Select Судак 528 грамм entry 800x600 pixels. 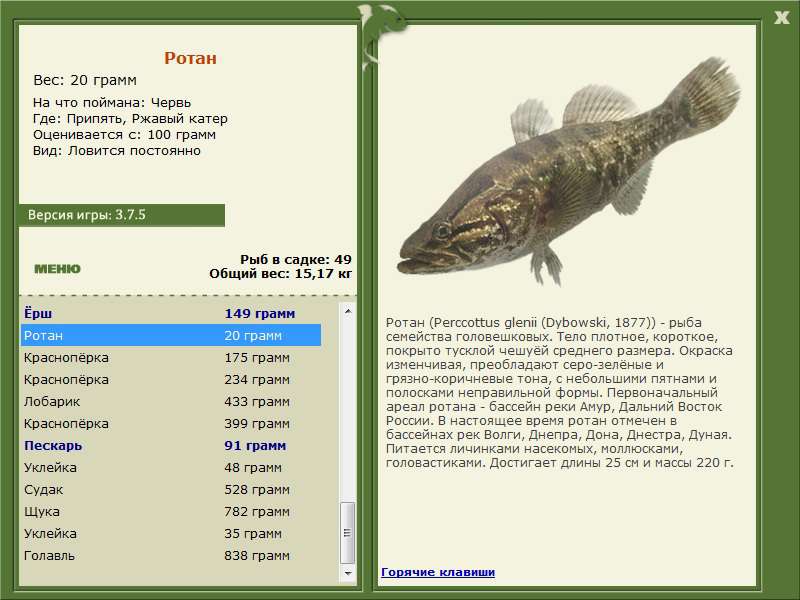click(171, 489)
